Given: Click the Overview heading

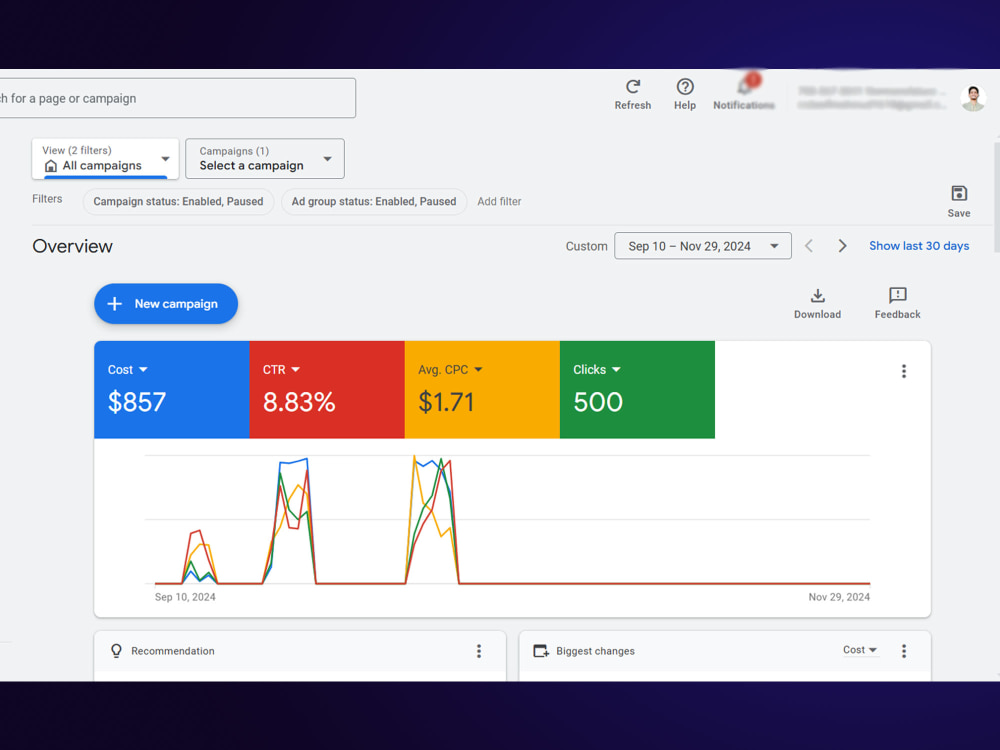Looking at the screenshot, I should click(73, 246).
